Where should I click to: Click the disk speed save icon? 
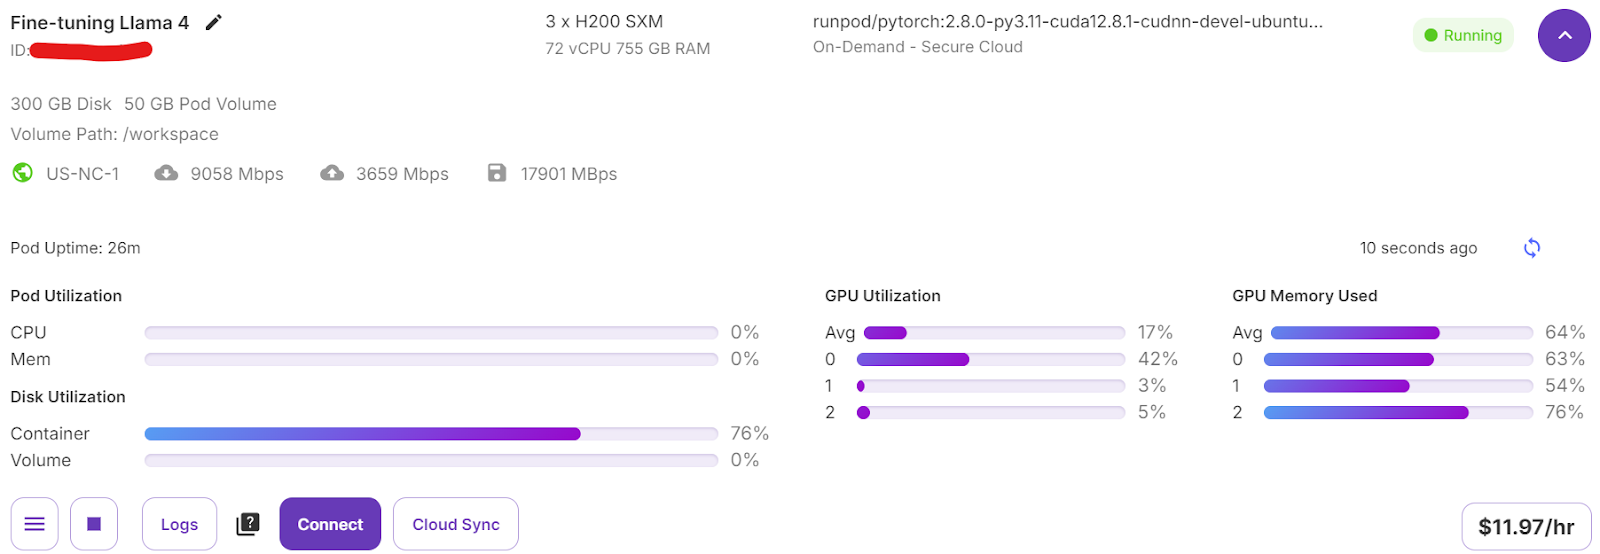tap(497, 173)
